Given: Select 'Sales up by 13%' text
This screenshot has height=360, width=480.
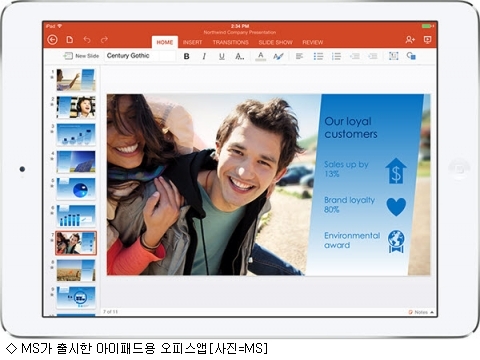Looking at the screenshot, I should [x=346, y=169].
